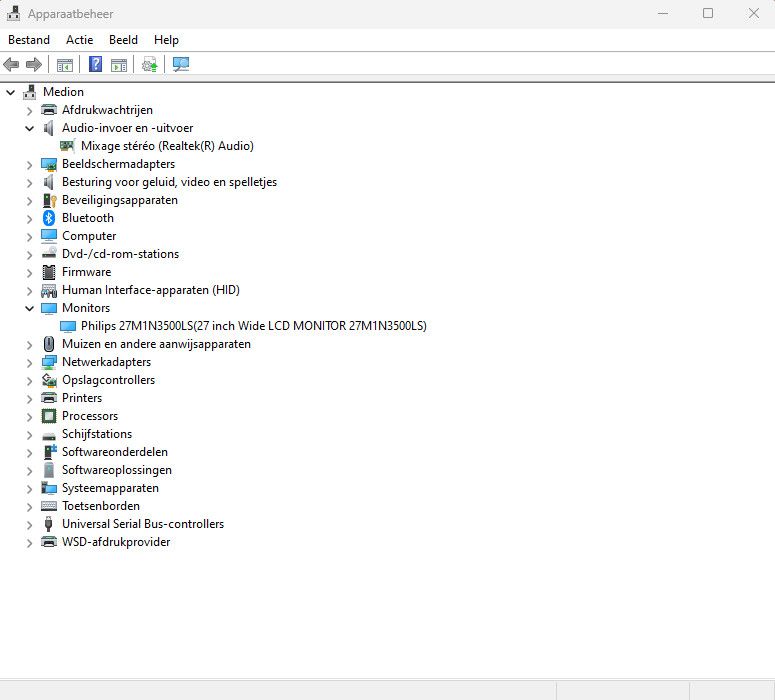Click the Processors chip icon
Screen dimensions: 775x700
(x=49, y=416)
